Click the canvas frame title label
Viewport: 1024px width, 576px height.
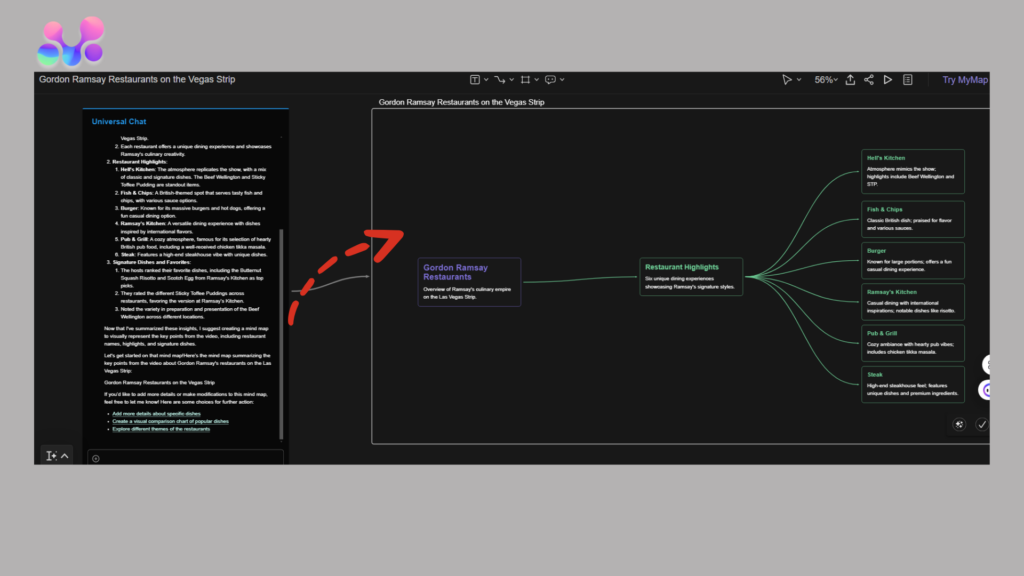pyautogui.click(x=461, y=102)
